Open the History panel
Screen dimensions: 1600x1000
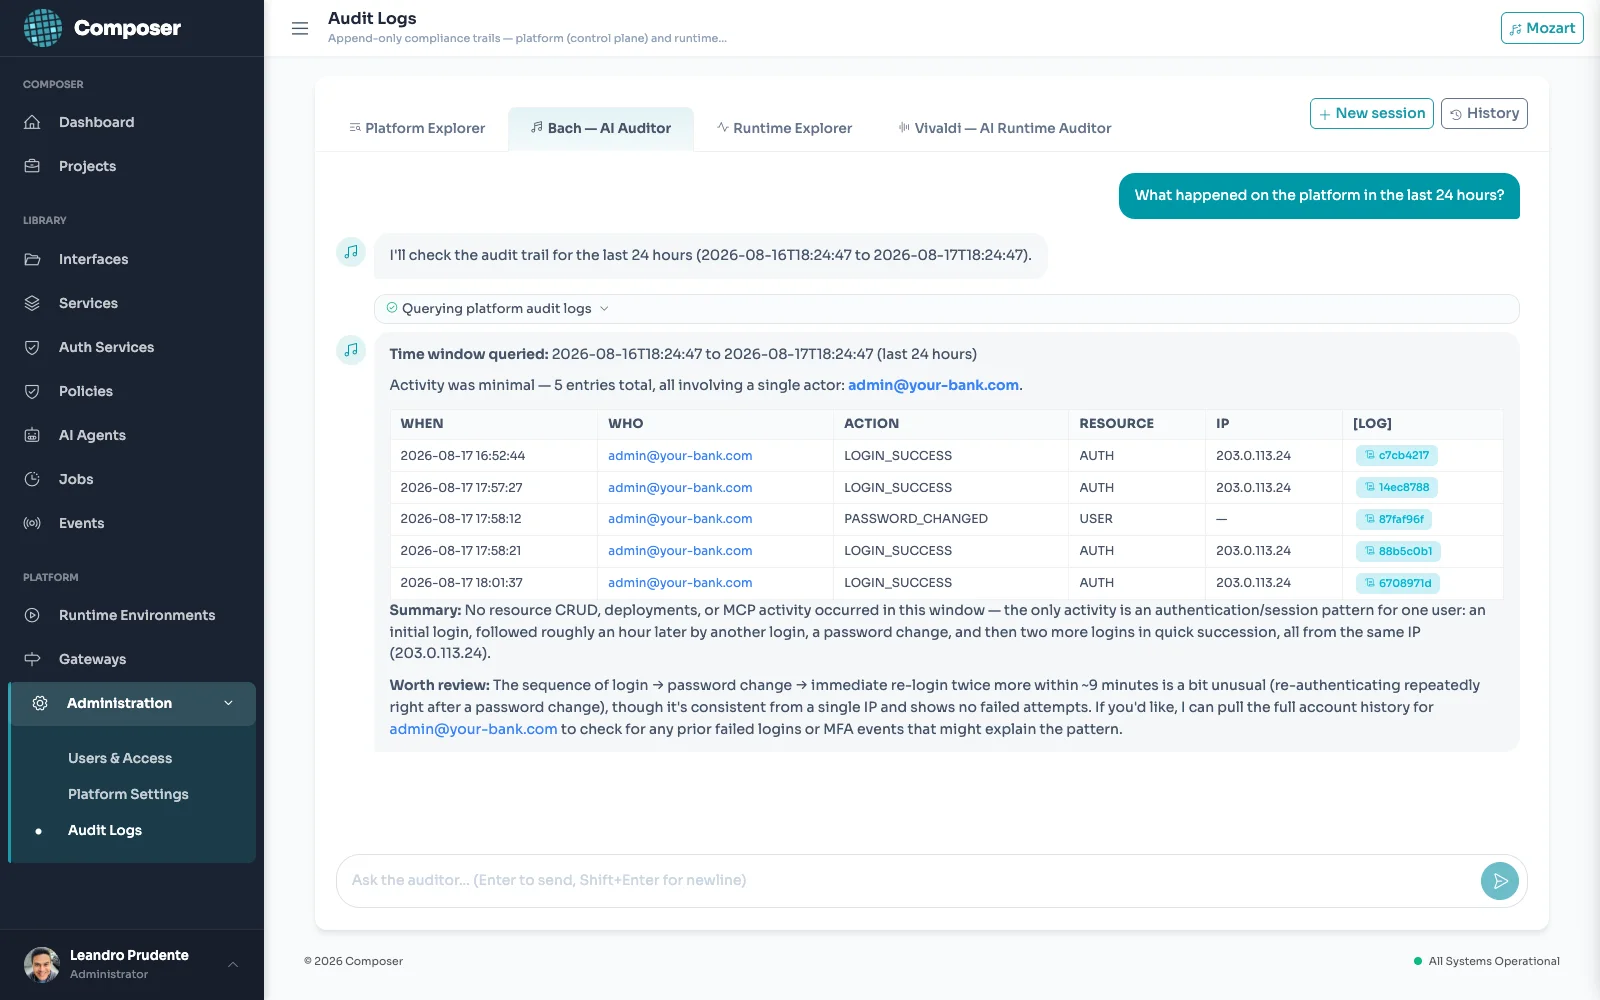coord(1484,113)
